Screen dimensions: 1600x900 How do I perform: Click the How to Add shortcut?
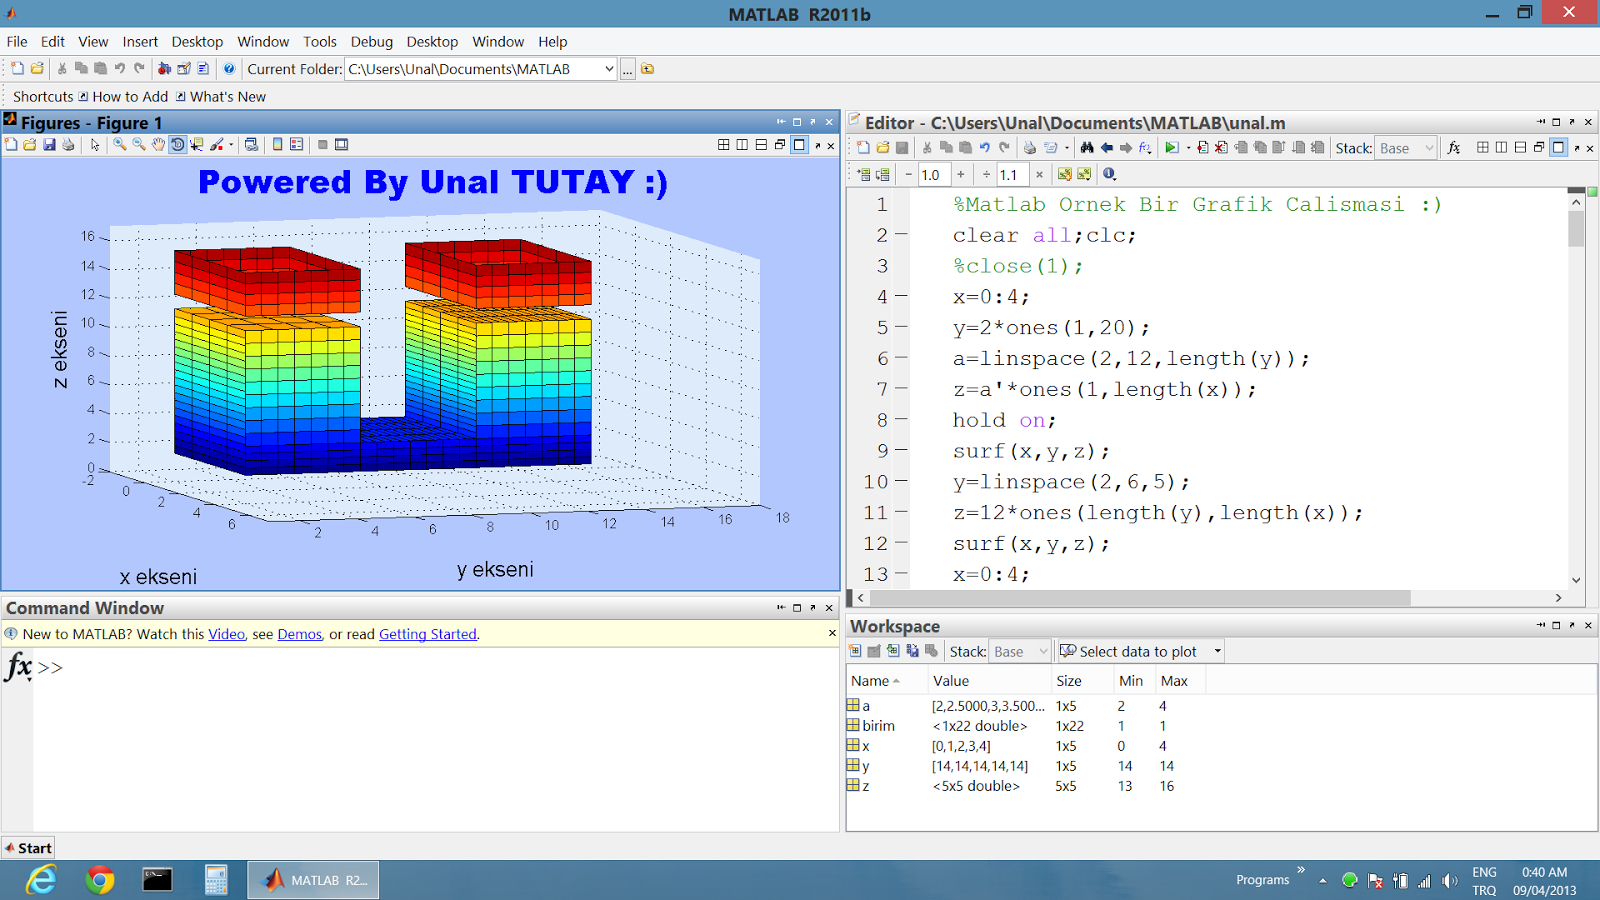click(x=123, y=97)
